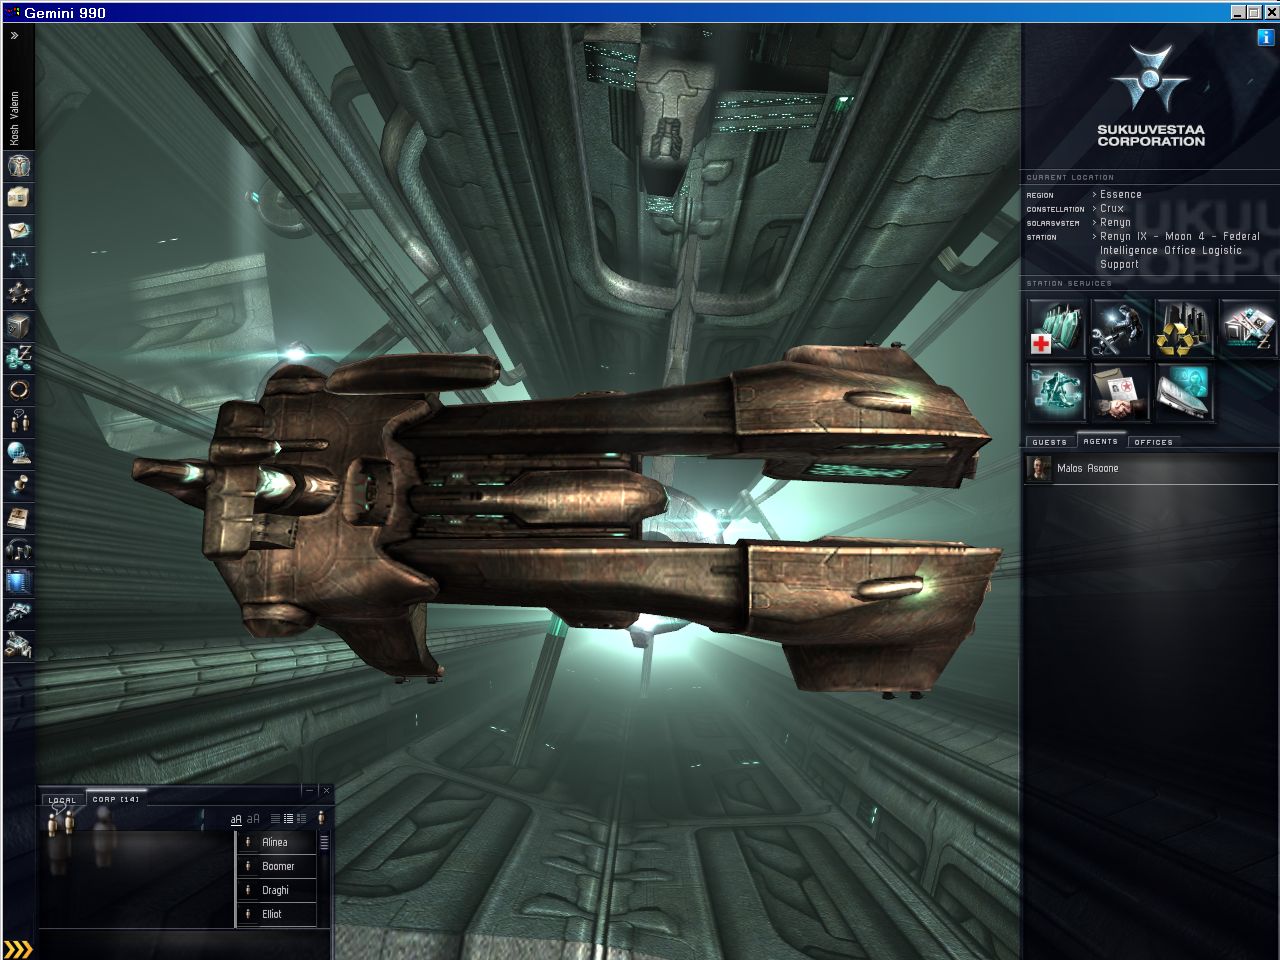Screen dimensions: 1280x960
Task: Select Boomer in the corp member list
Action: tap(277, 866)
